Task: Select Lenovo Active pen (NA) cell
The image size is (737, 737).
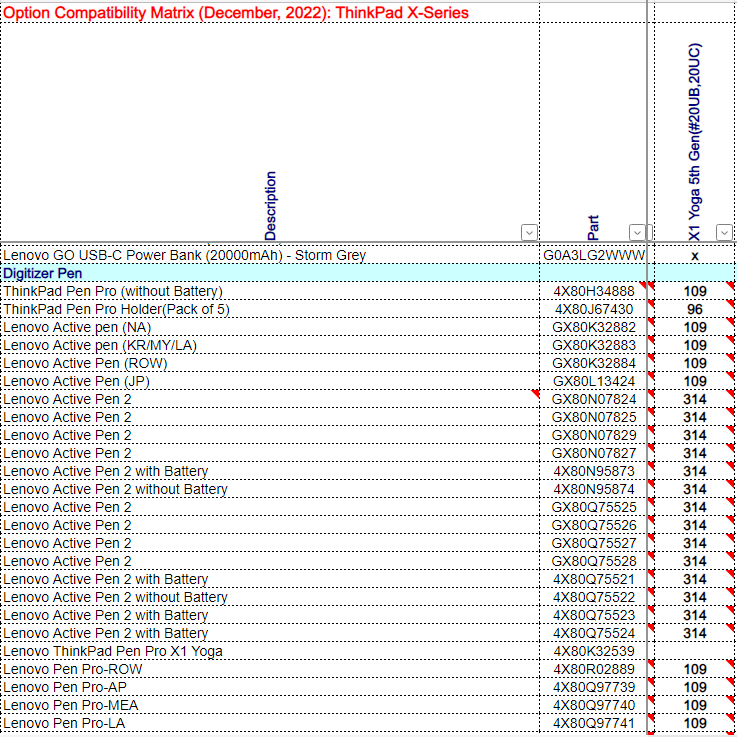Action: (270, 327)
